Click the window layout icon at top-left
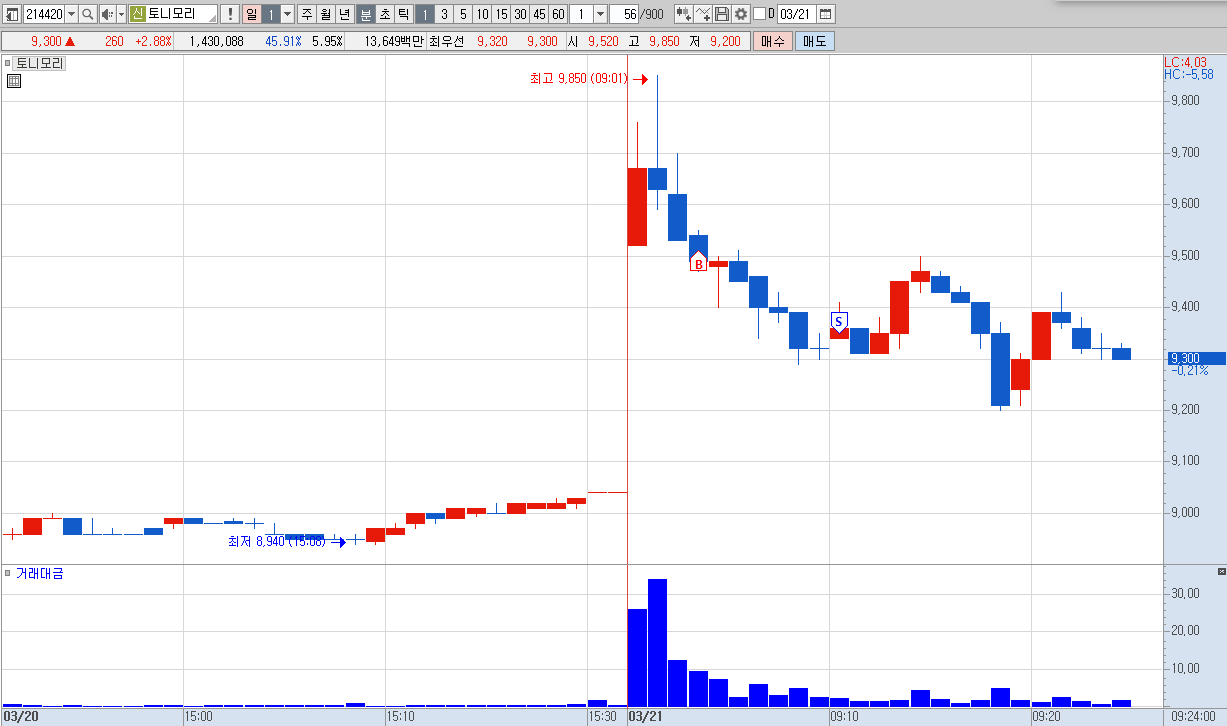Viewport: 1227px width, 726px height. point(11,14)
